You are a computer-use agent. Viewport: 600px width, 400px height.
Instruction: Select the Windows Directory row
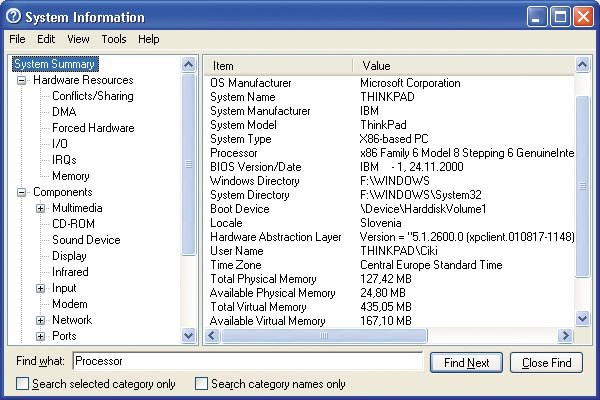[x=390, y=181]
